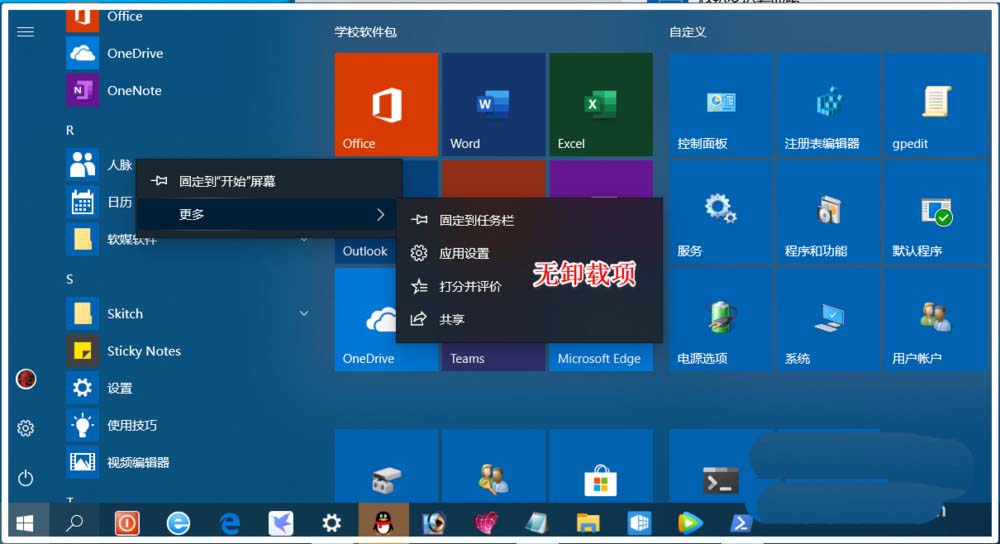The image size is (1000, 544).
Task: Open the gpedit tile
Action: click(935, 104)
